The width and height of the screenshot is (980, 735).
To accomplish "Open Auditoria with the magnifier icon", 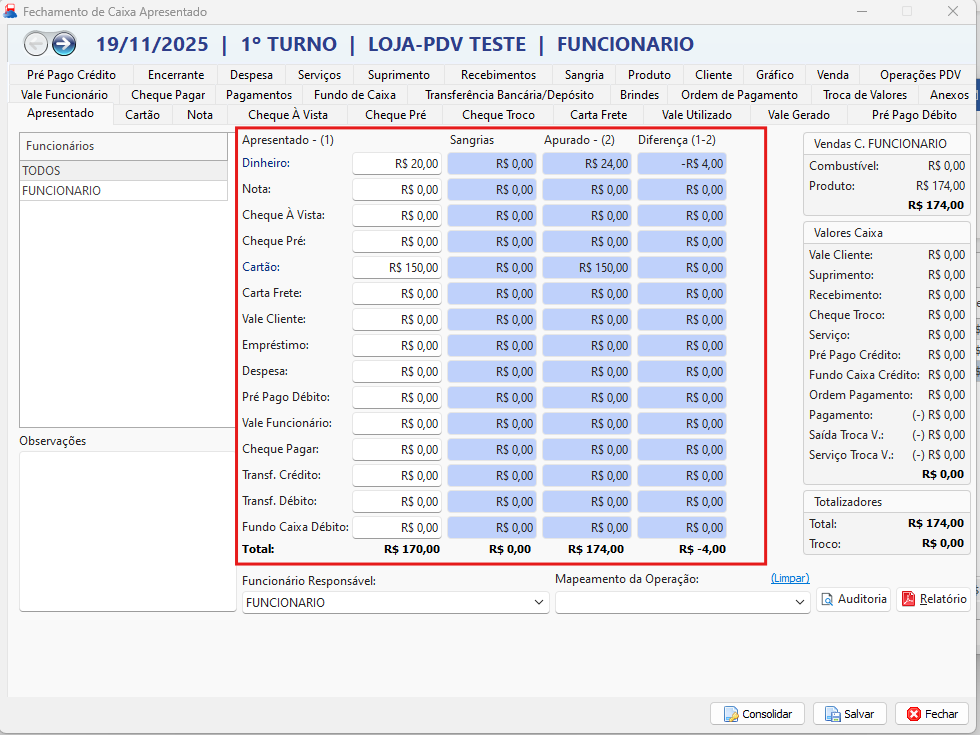I will tap(853, 599).
